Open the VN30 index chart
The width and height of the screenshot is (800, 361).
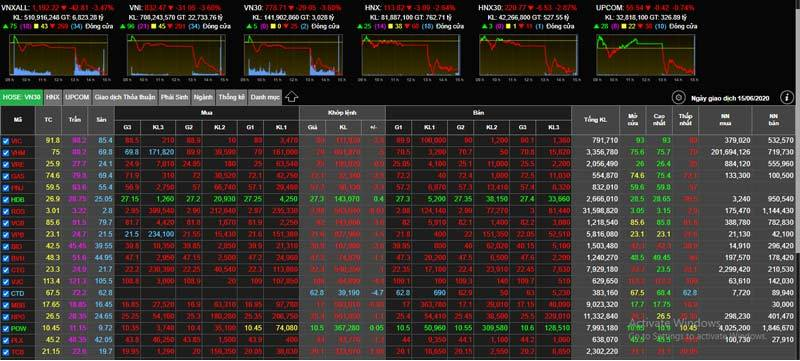293,55
